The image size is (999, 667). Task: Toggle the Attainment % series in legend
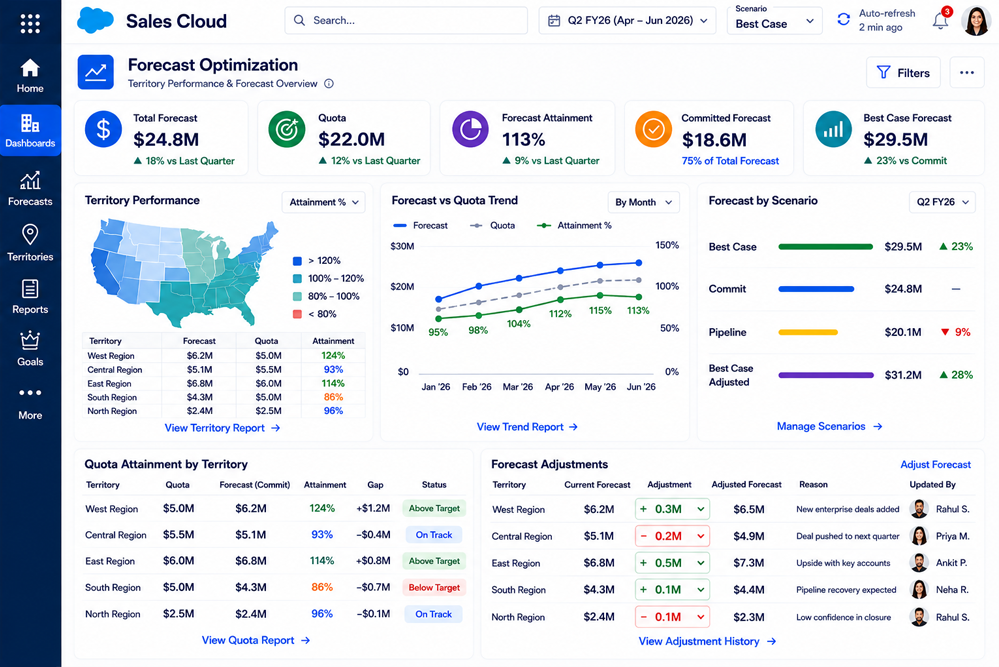pos(574,226)
